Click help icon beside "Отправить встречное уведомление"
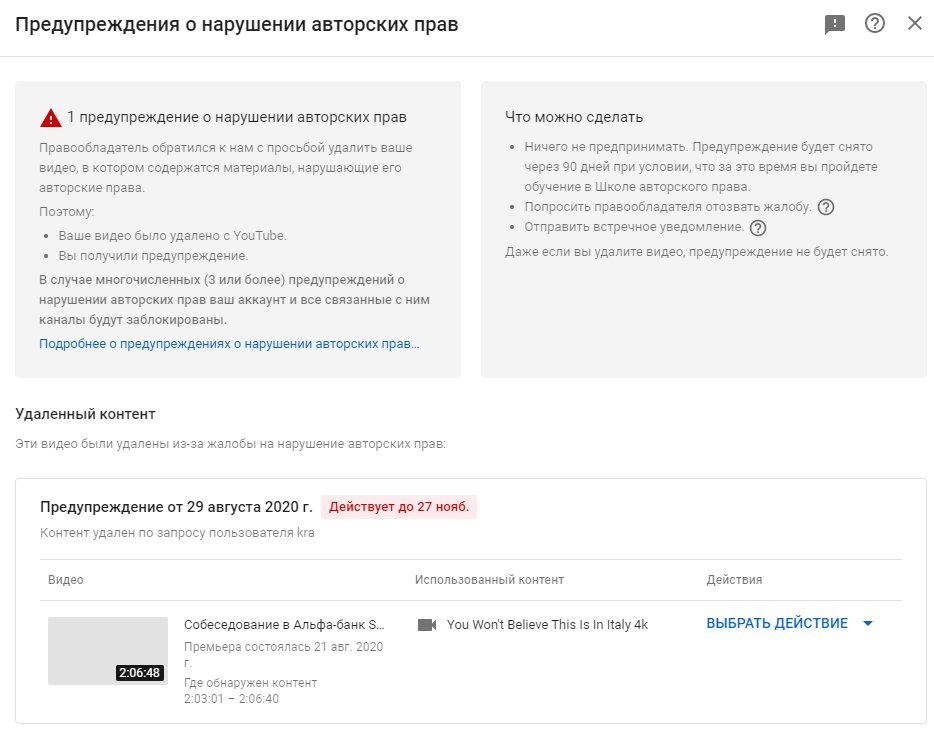This screenshot has height=731, width=934. pyautogui.click(x=758, y=227)
